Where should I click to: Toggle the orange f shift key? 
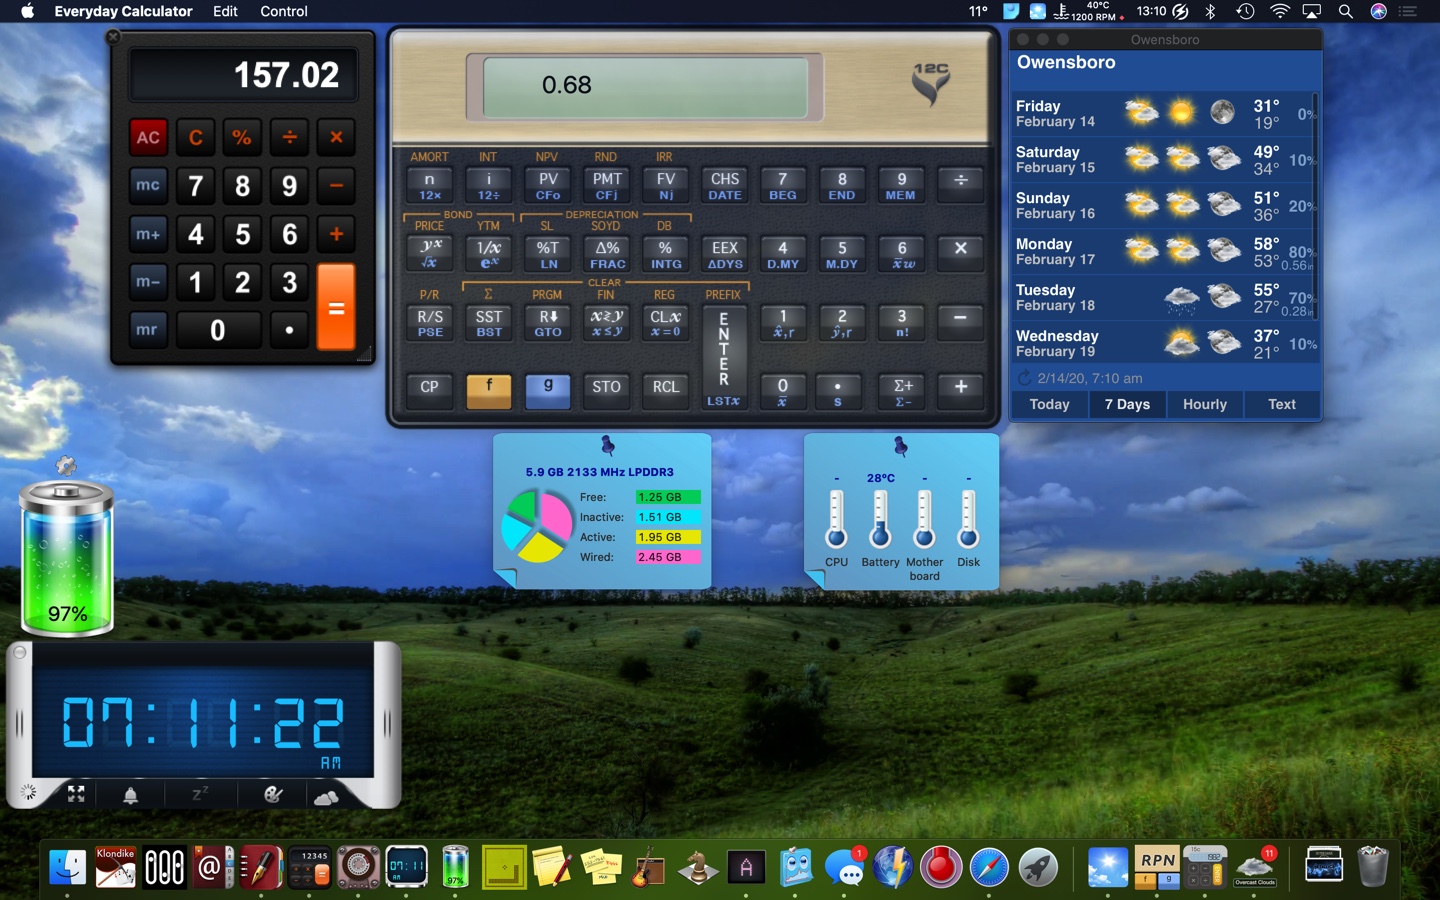489,390
